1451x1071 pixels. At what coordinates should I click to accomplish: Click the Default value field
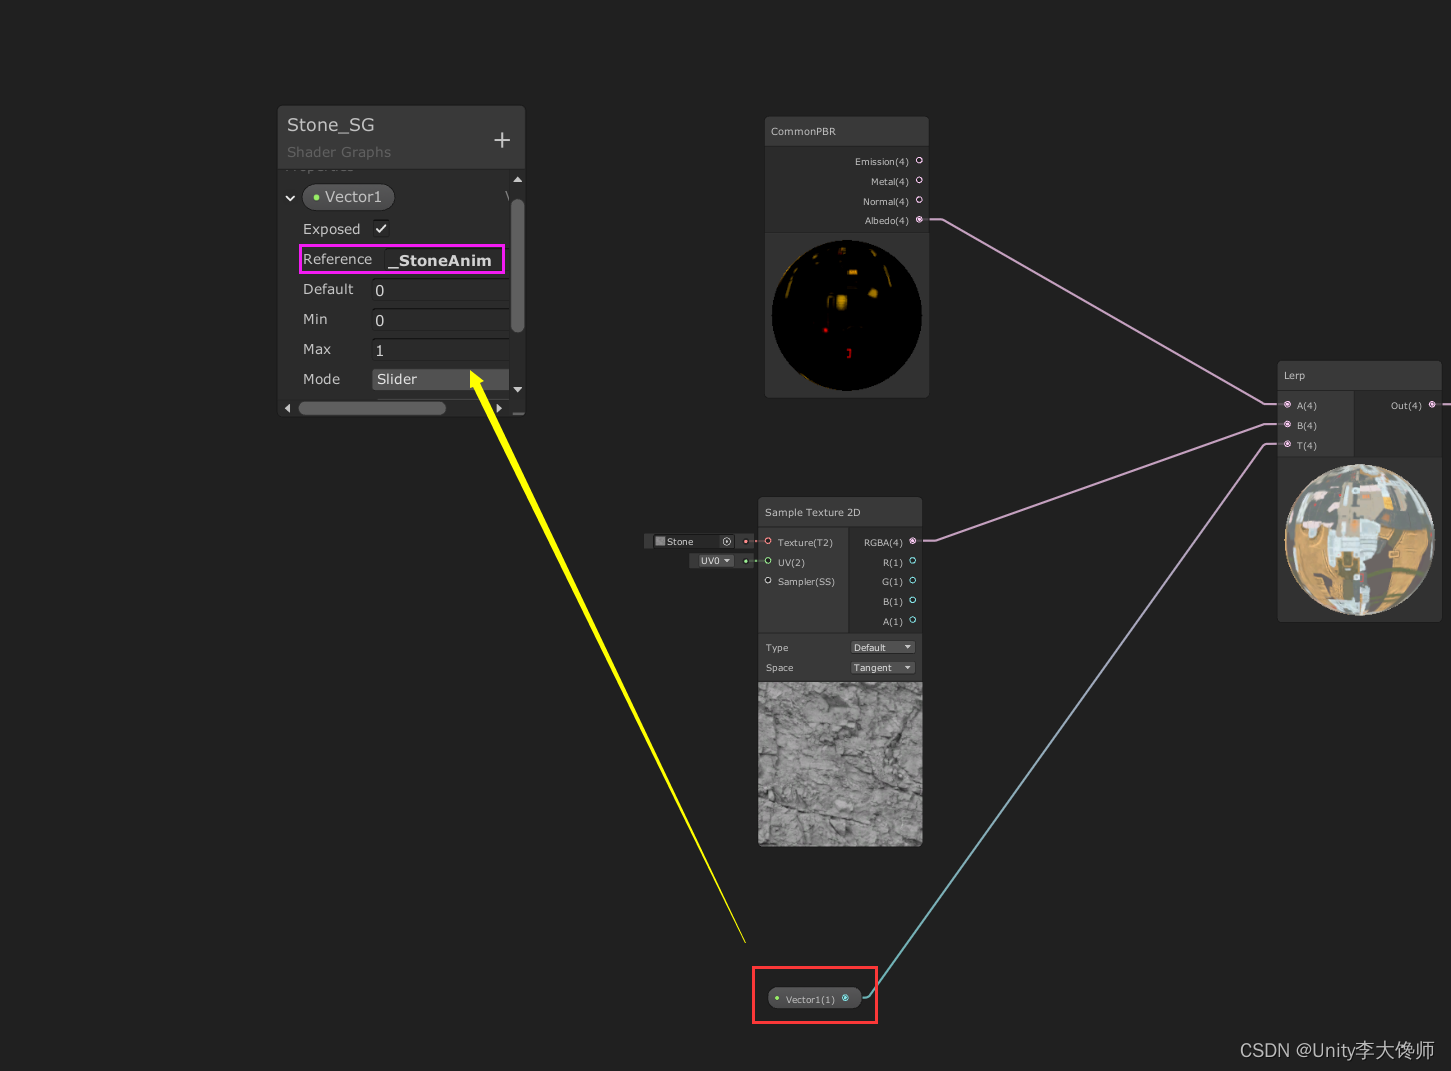tap(441, 290)
